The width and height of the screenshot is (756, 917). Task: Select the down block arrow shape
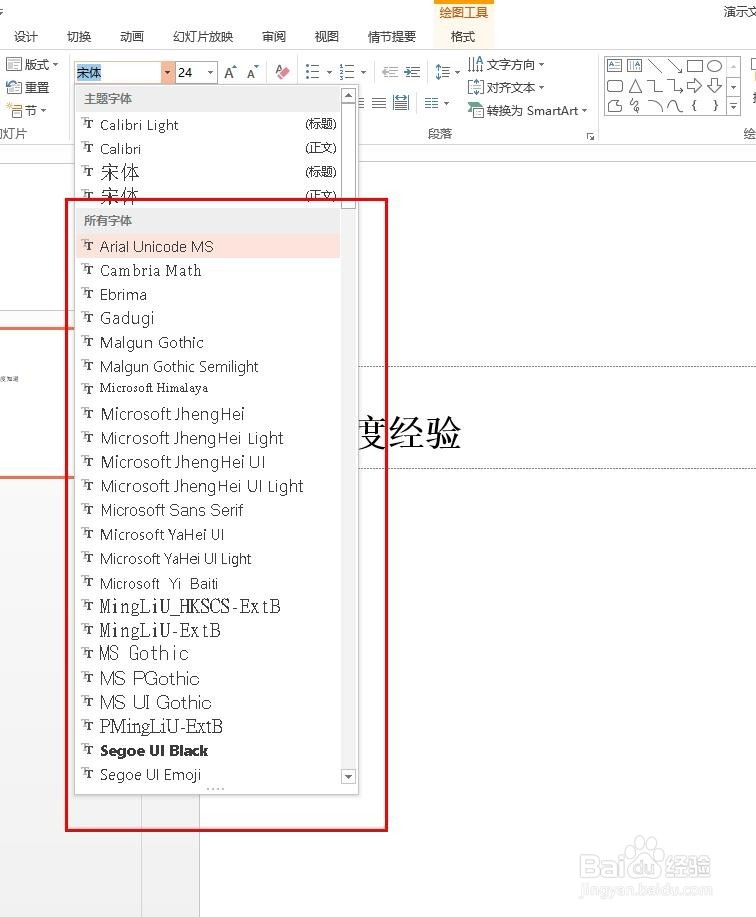click(714, 86)
